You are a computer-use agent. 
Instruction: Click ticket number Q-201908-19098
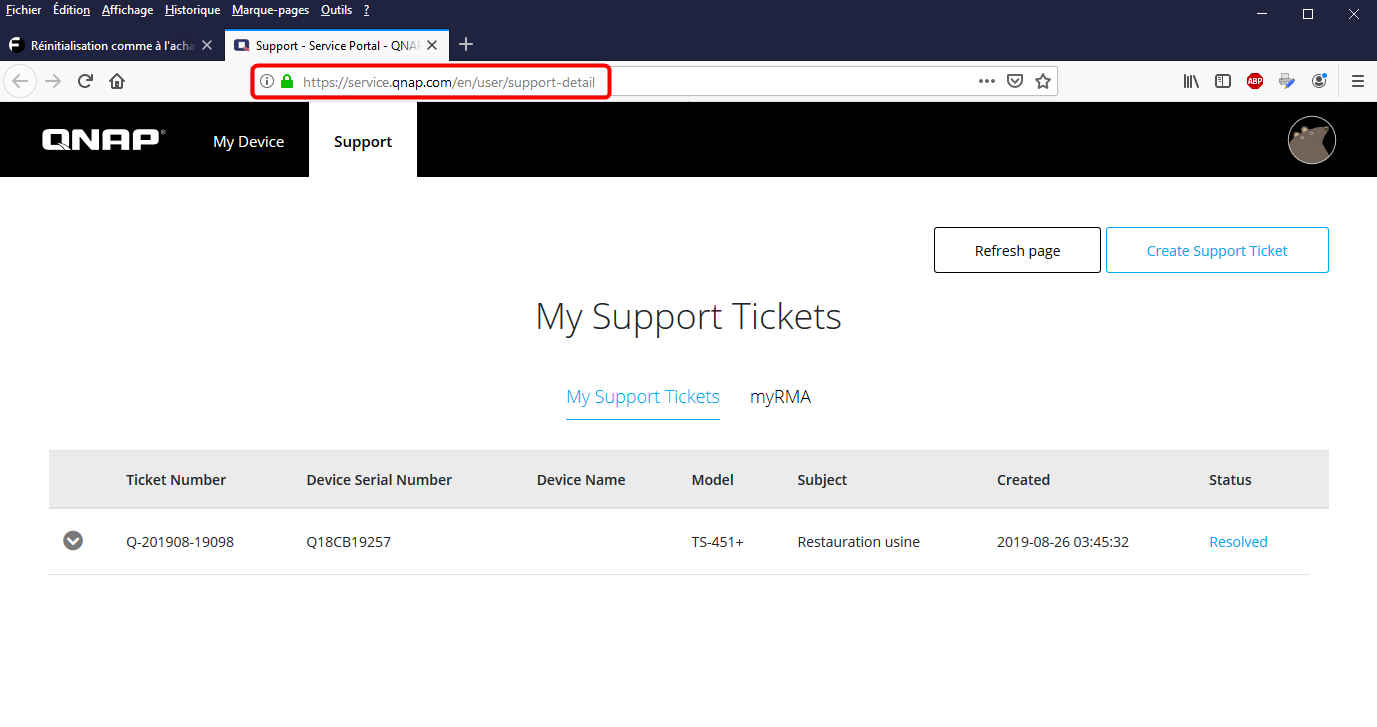(180, 542)
